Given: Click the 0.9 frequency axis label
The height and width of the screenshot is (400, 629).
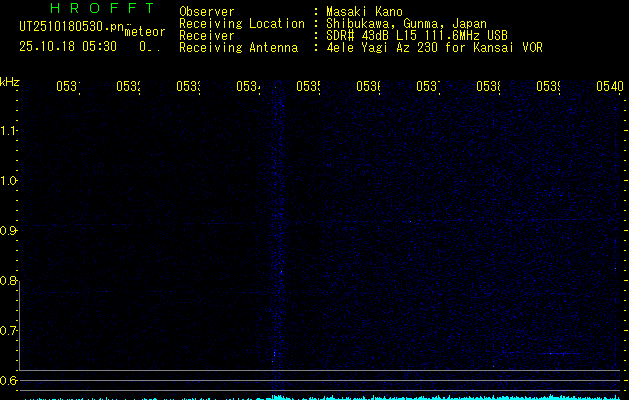Looking at the screenshot, I should pyautogui.click(x=8, y=231).
